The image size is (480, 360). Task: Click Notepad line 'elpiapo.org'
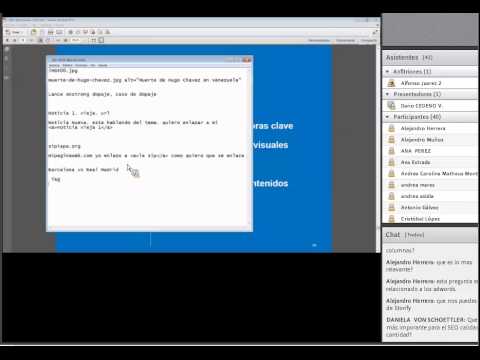(64, 146)
